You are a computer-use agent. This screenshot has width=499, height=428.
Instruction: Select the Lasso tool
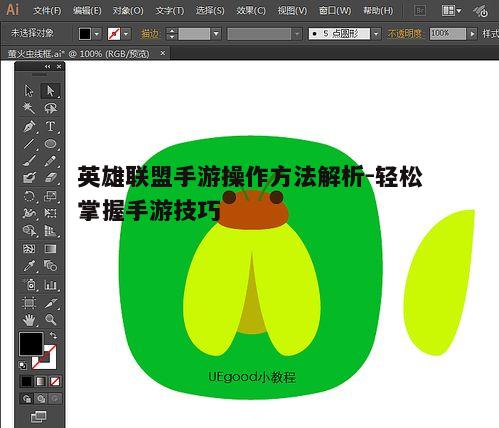click(x=50, y=108)
